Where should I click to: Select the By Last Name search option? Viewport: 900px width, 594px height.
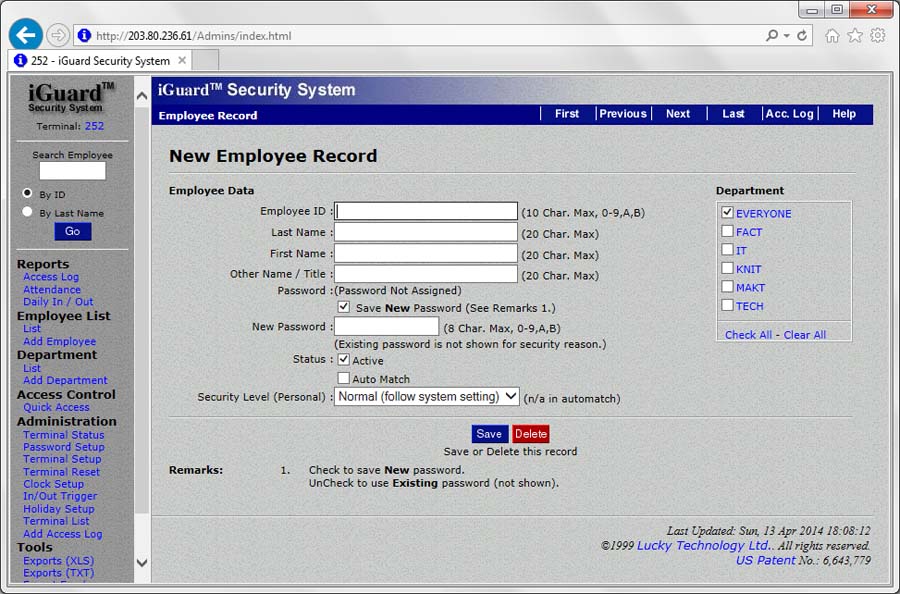pos(27,212)
